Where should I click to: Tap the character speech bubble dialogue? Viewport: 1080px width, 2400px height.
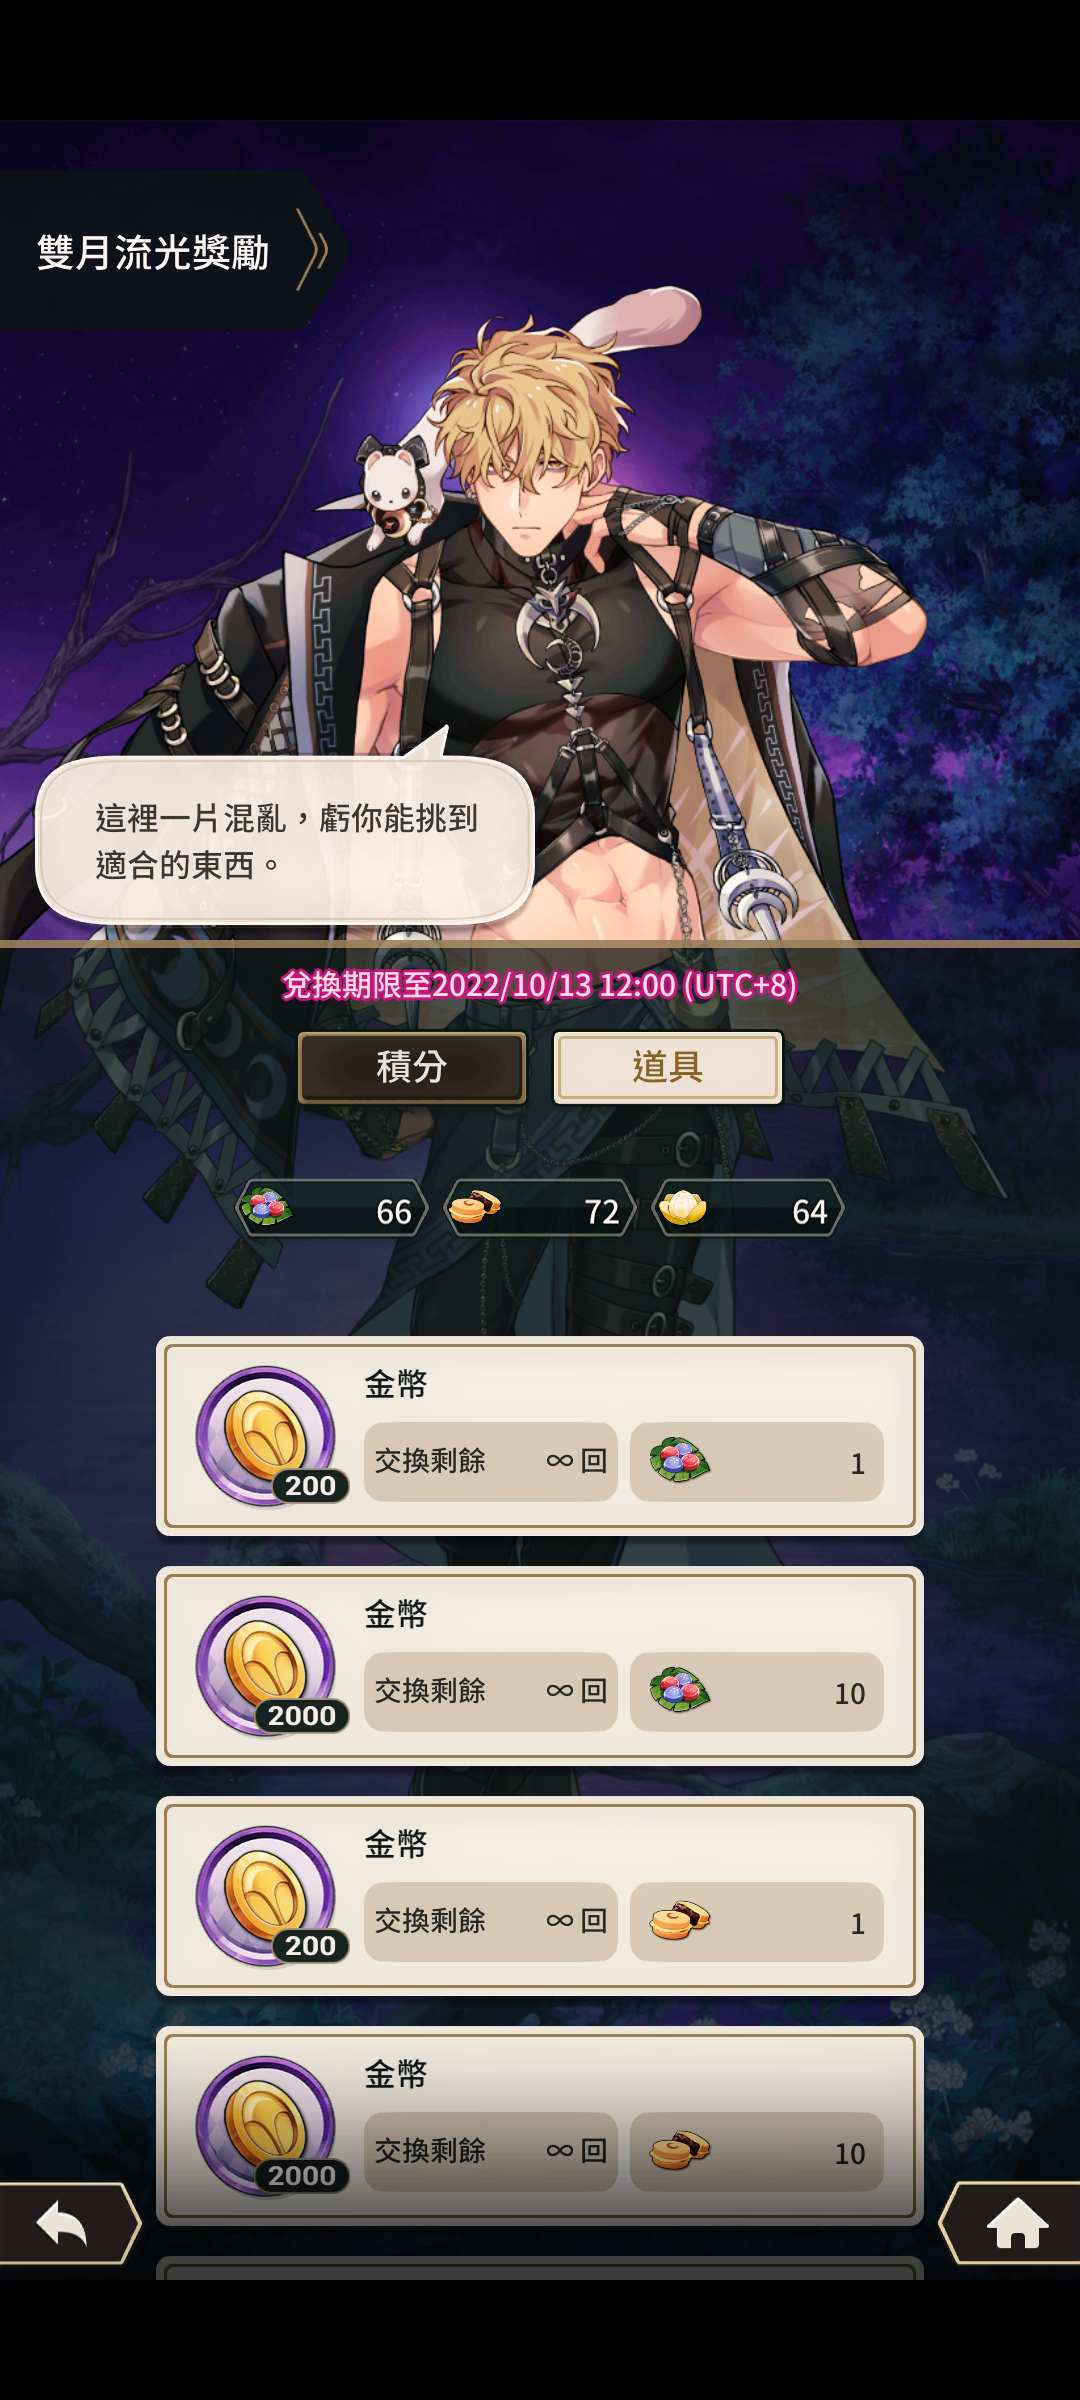(285, 840)
